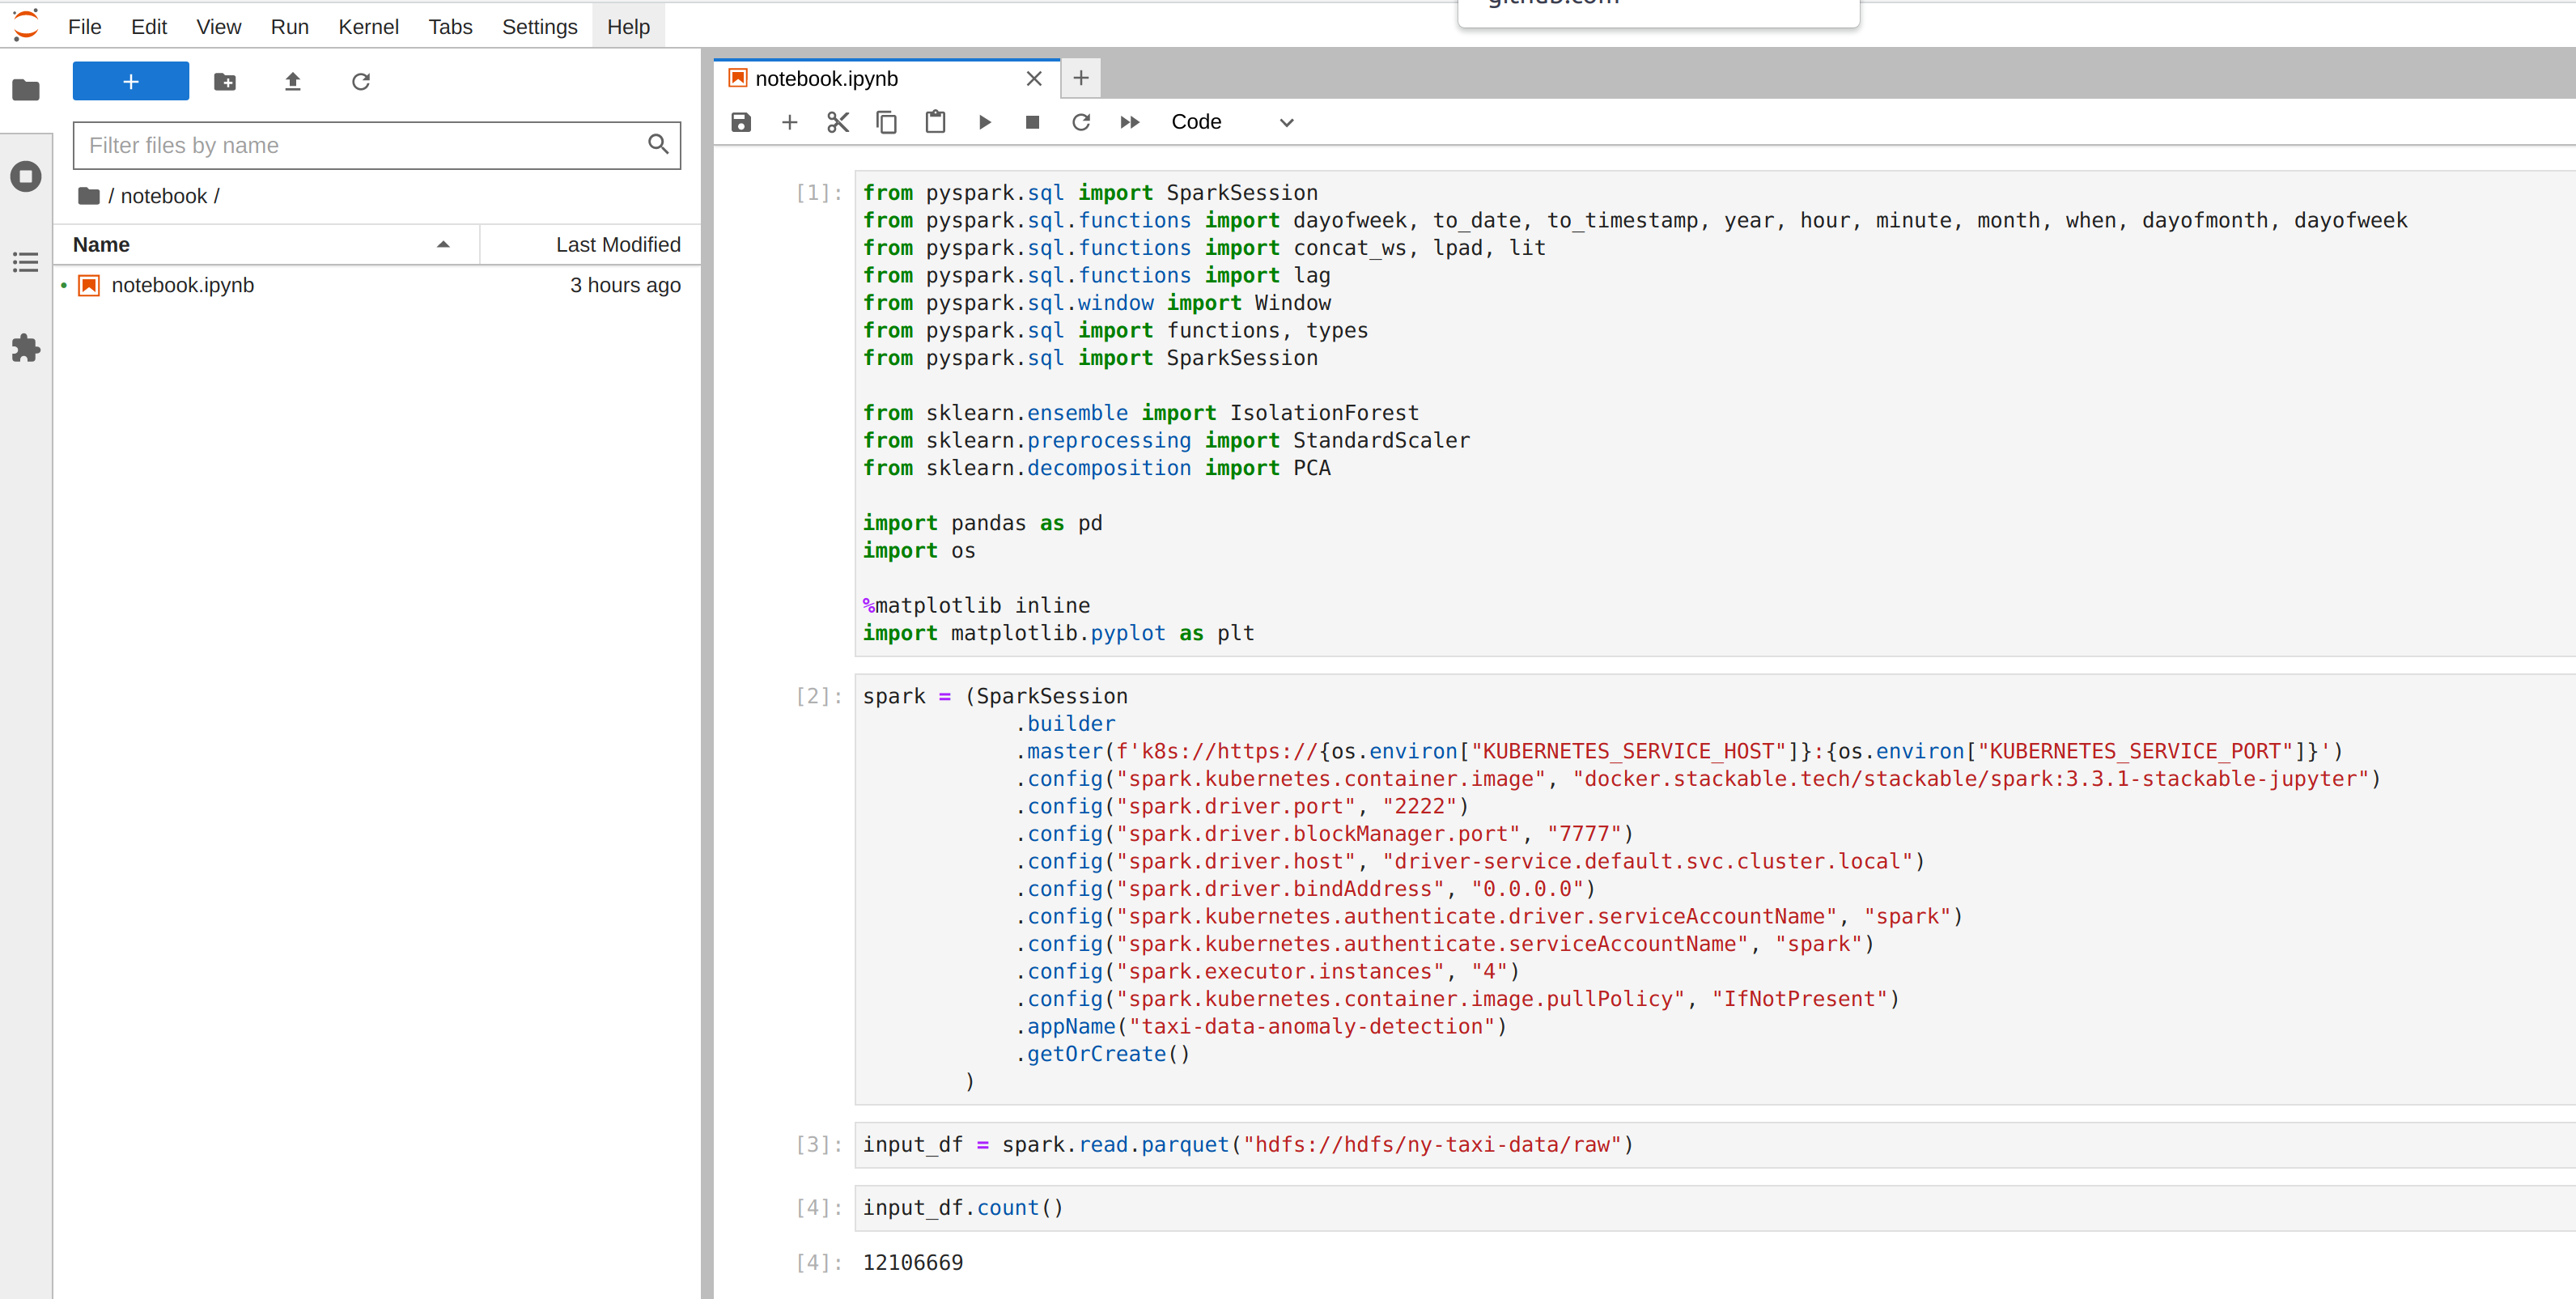Open the Kernel menu
Viewport: 2576px width, 1299px height.
368,26
